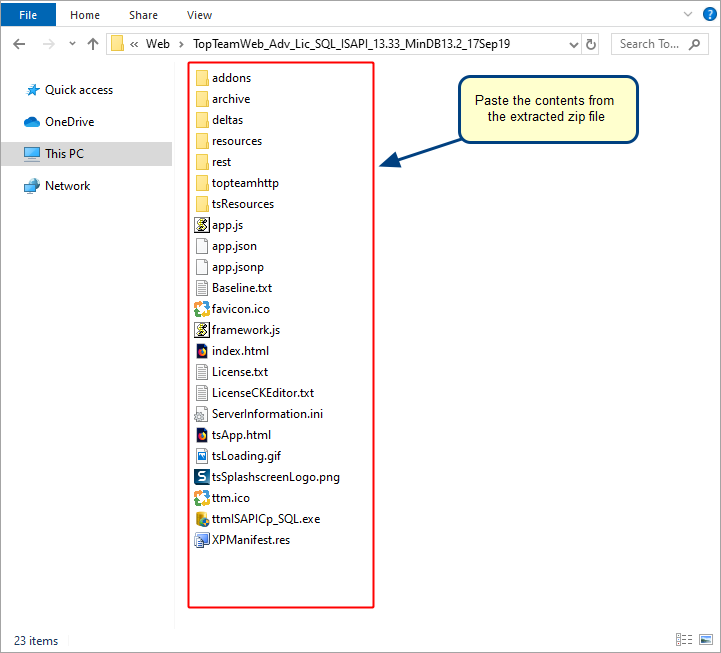Open Explorer help with the question mark icon

click(710, 14)
